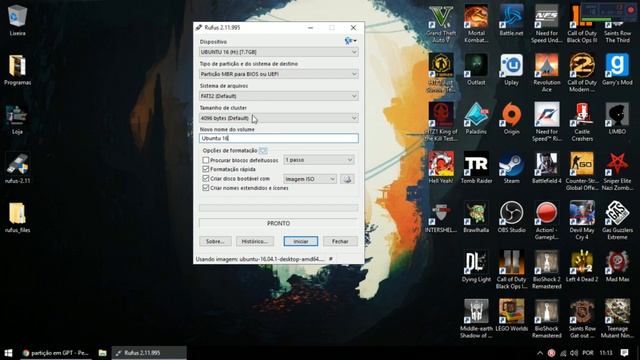Viewport: 640px width, 360px height.
Task: Toggle Criar nomes estendidos e ícones checkbox
Action: click(206, 188)
